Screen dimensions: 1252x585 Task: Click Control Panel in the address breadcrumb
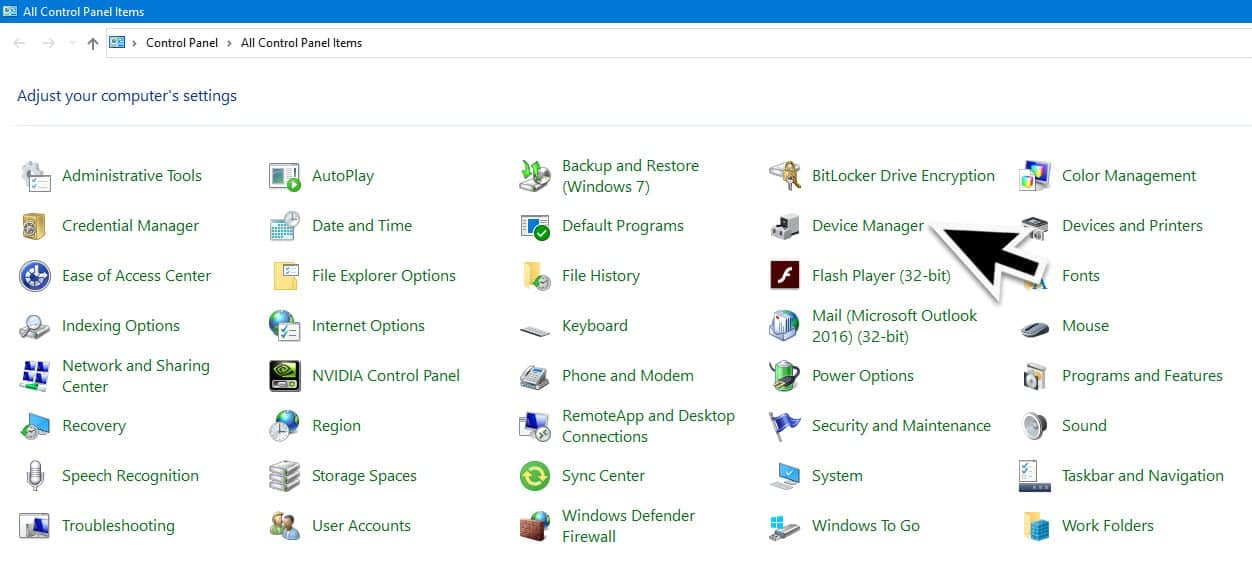coord(184,43)
